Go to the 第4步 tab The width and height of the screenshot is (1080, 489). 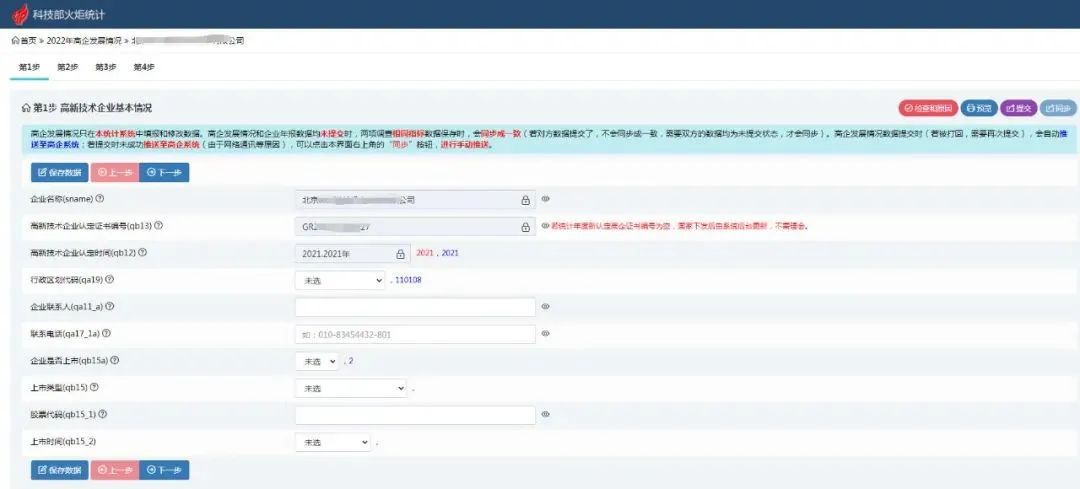point(144,67)
